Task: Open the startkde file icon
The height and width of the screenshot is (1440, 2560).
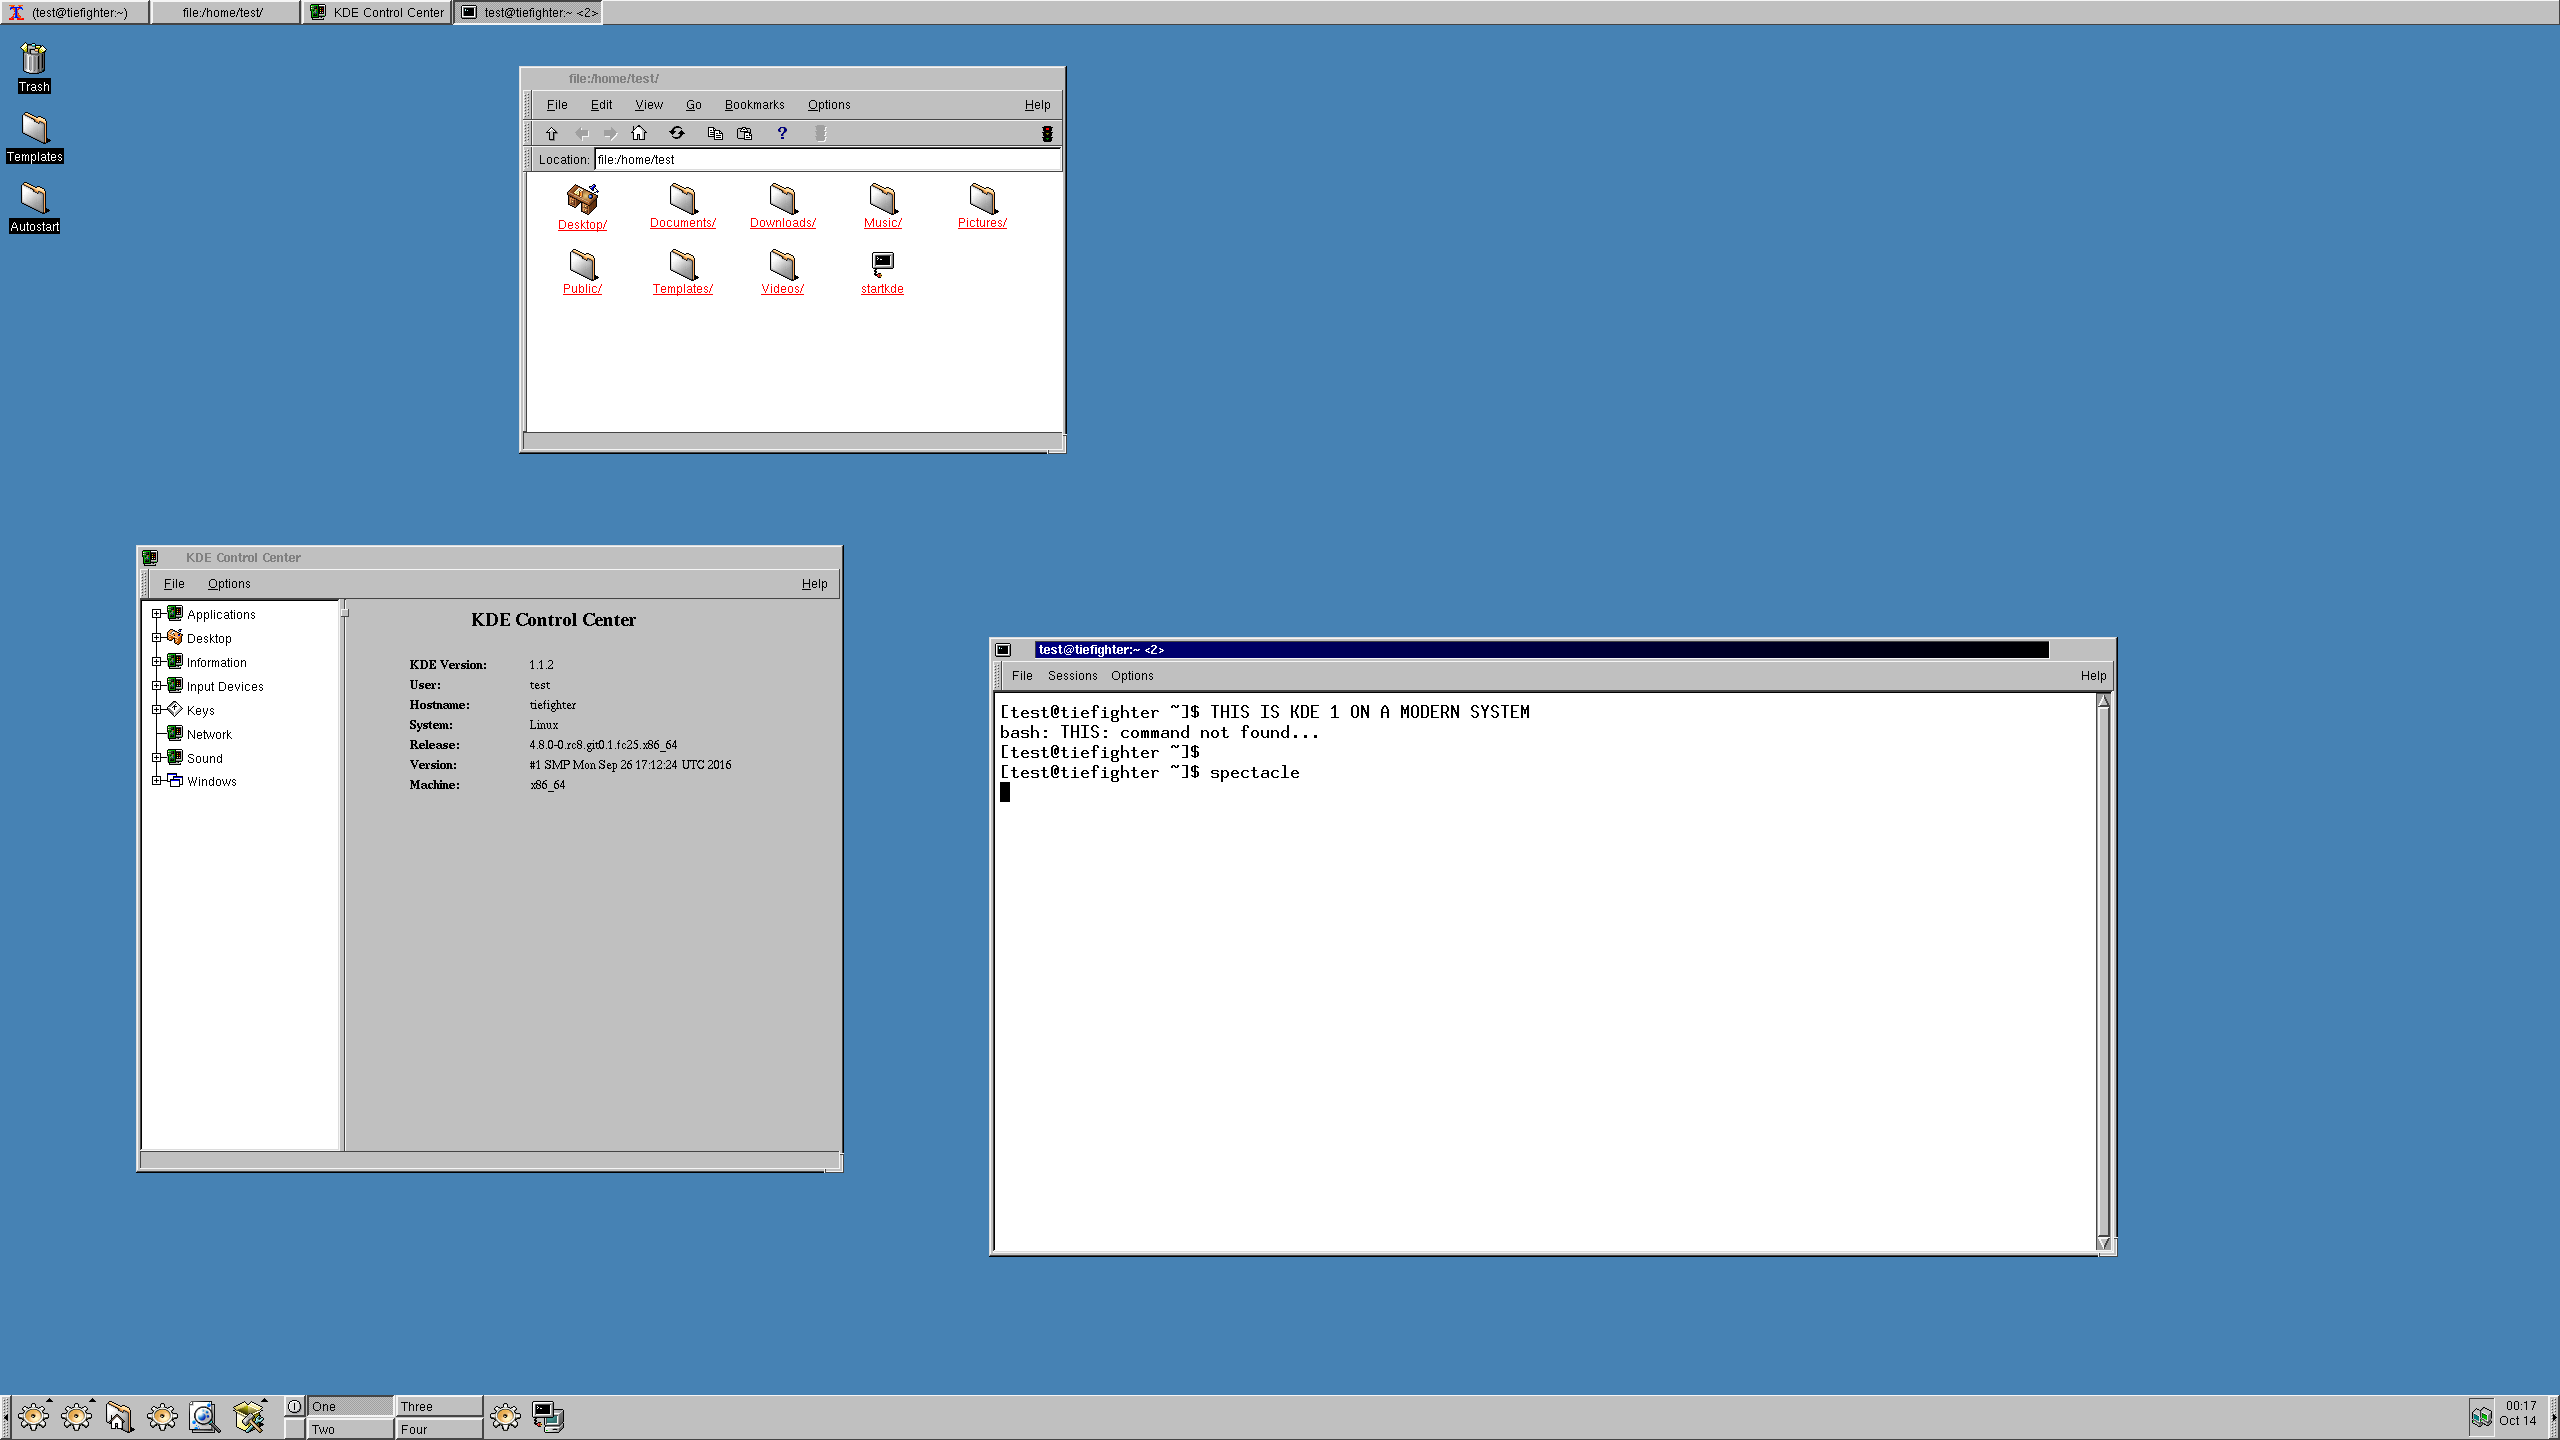Action: (x=881, y=262)
